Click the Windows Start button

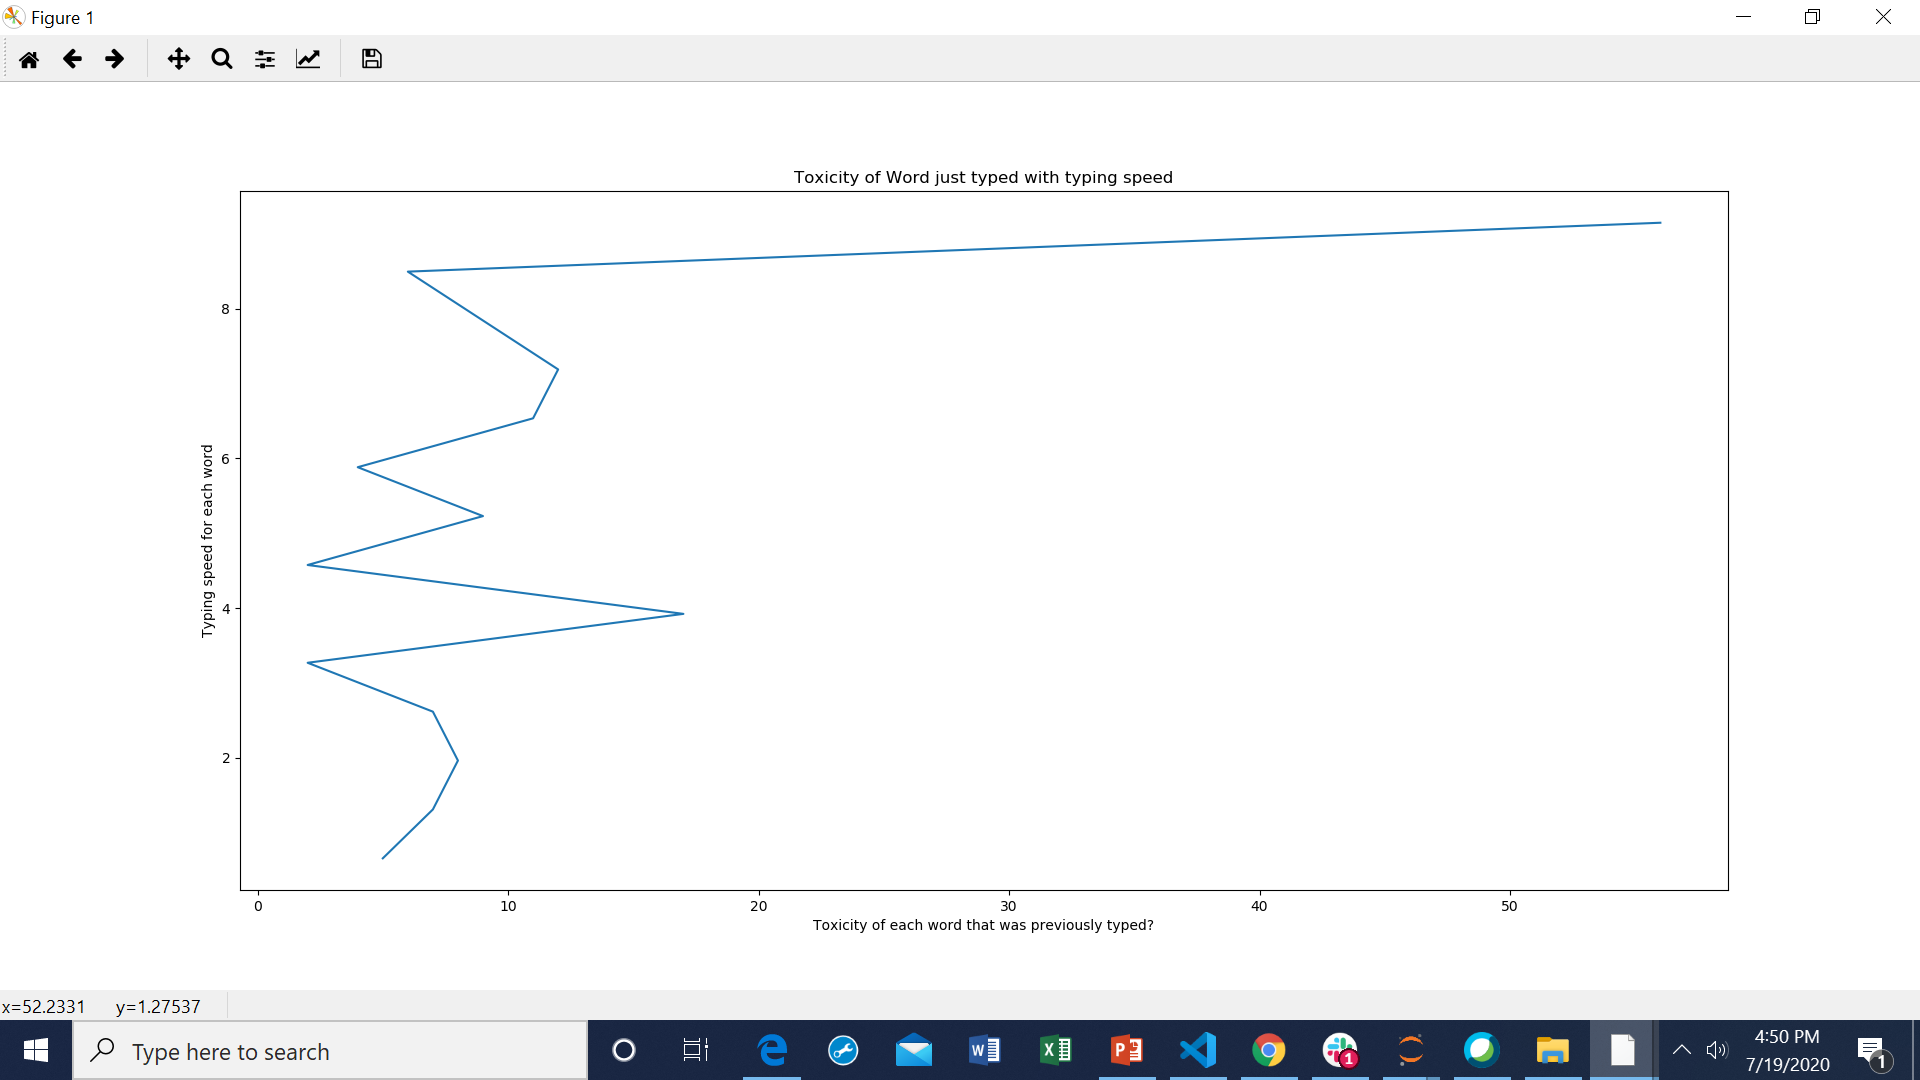click(36, 1050)
